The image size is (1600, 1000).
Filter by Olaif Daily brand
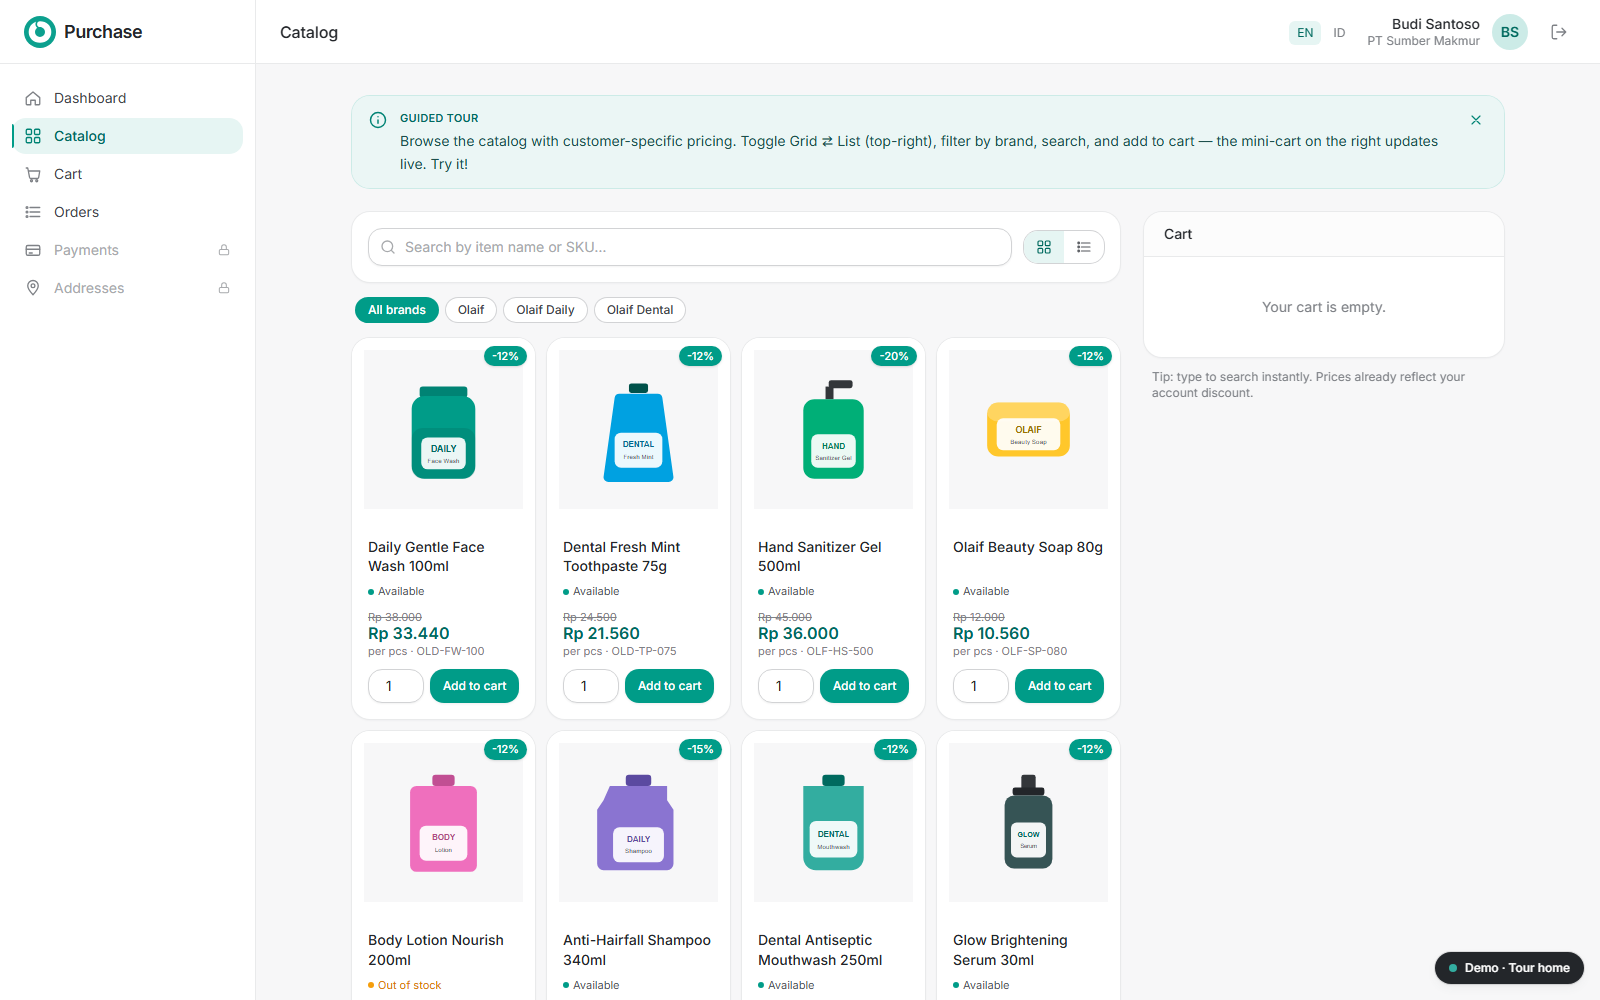545,310
